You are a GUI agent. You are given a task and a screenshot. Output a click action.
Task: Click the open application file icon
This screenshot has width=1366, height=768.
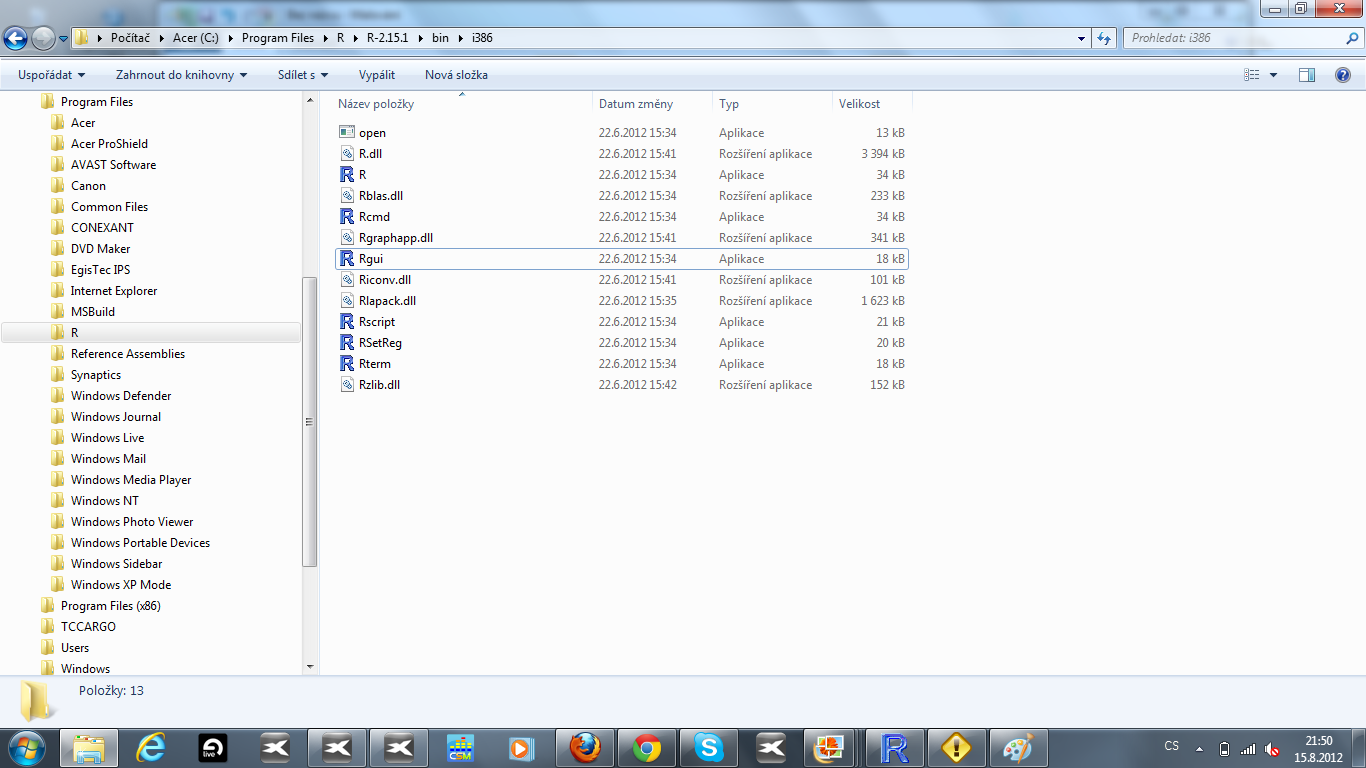[x=347, y=132]
